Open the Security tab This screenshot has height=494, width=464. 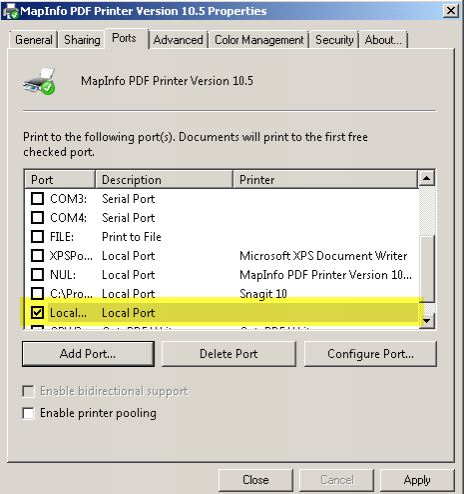(x=334, y=40)
